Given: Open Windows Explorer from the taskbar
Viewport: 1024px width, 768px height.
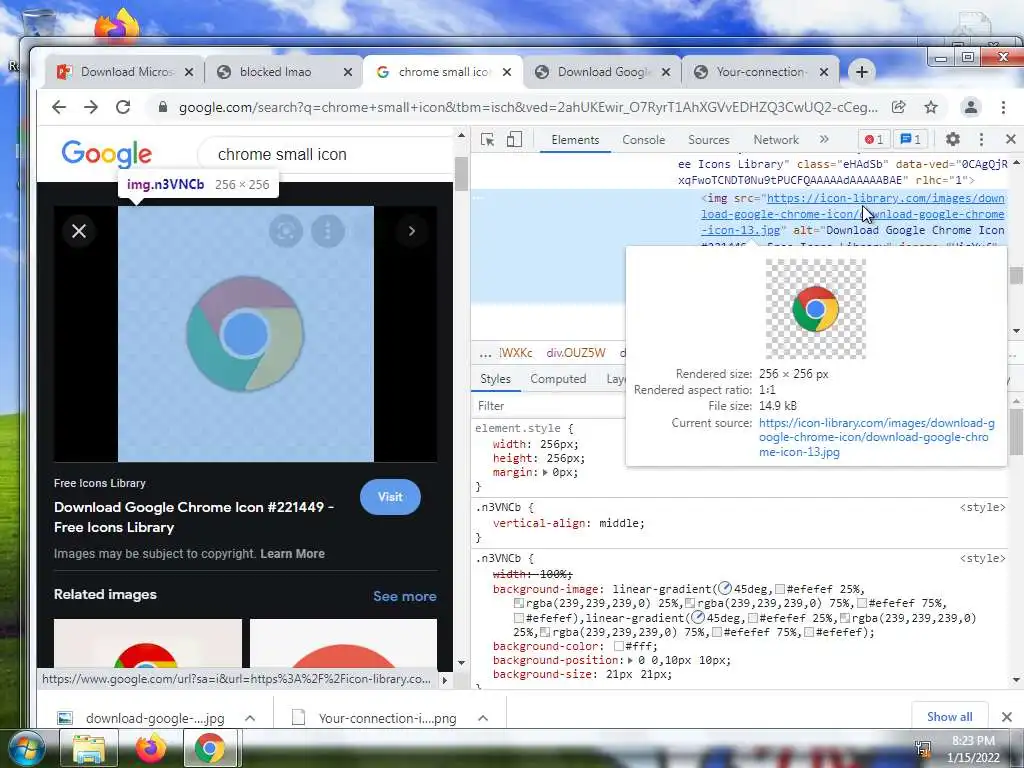Looking at the screenshot, I should [x=89, y=748].
